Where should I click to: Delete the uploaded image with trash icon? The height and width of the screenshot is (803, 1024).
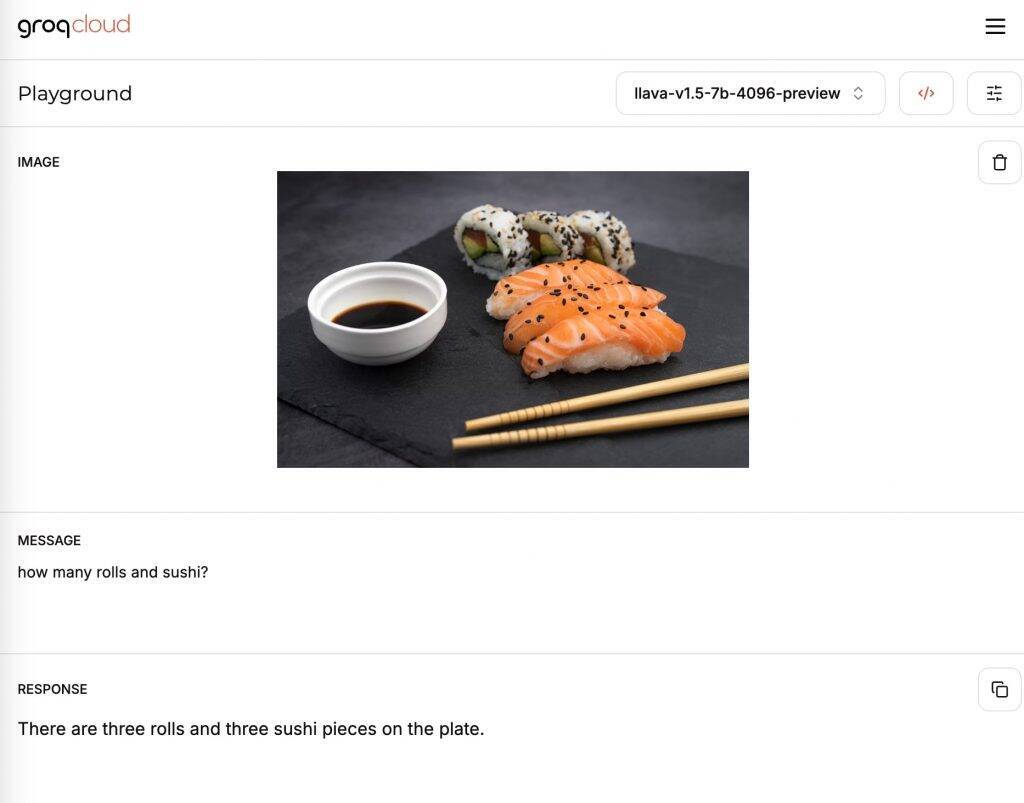pos(999,162)
